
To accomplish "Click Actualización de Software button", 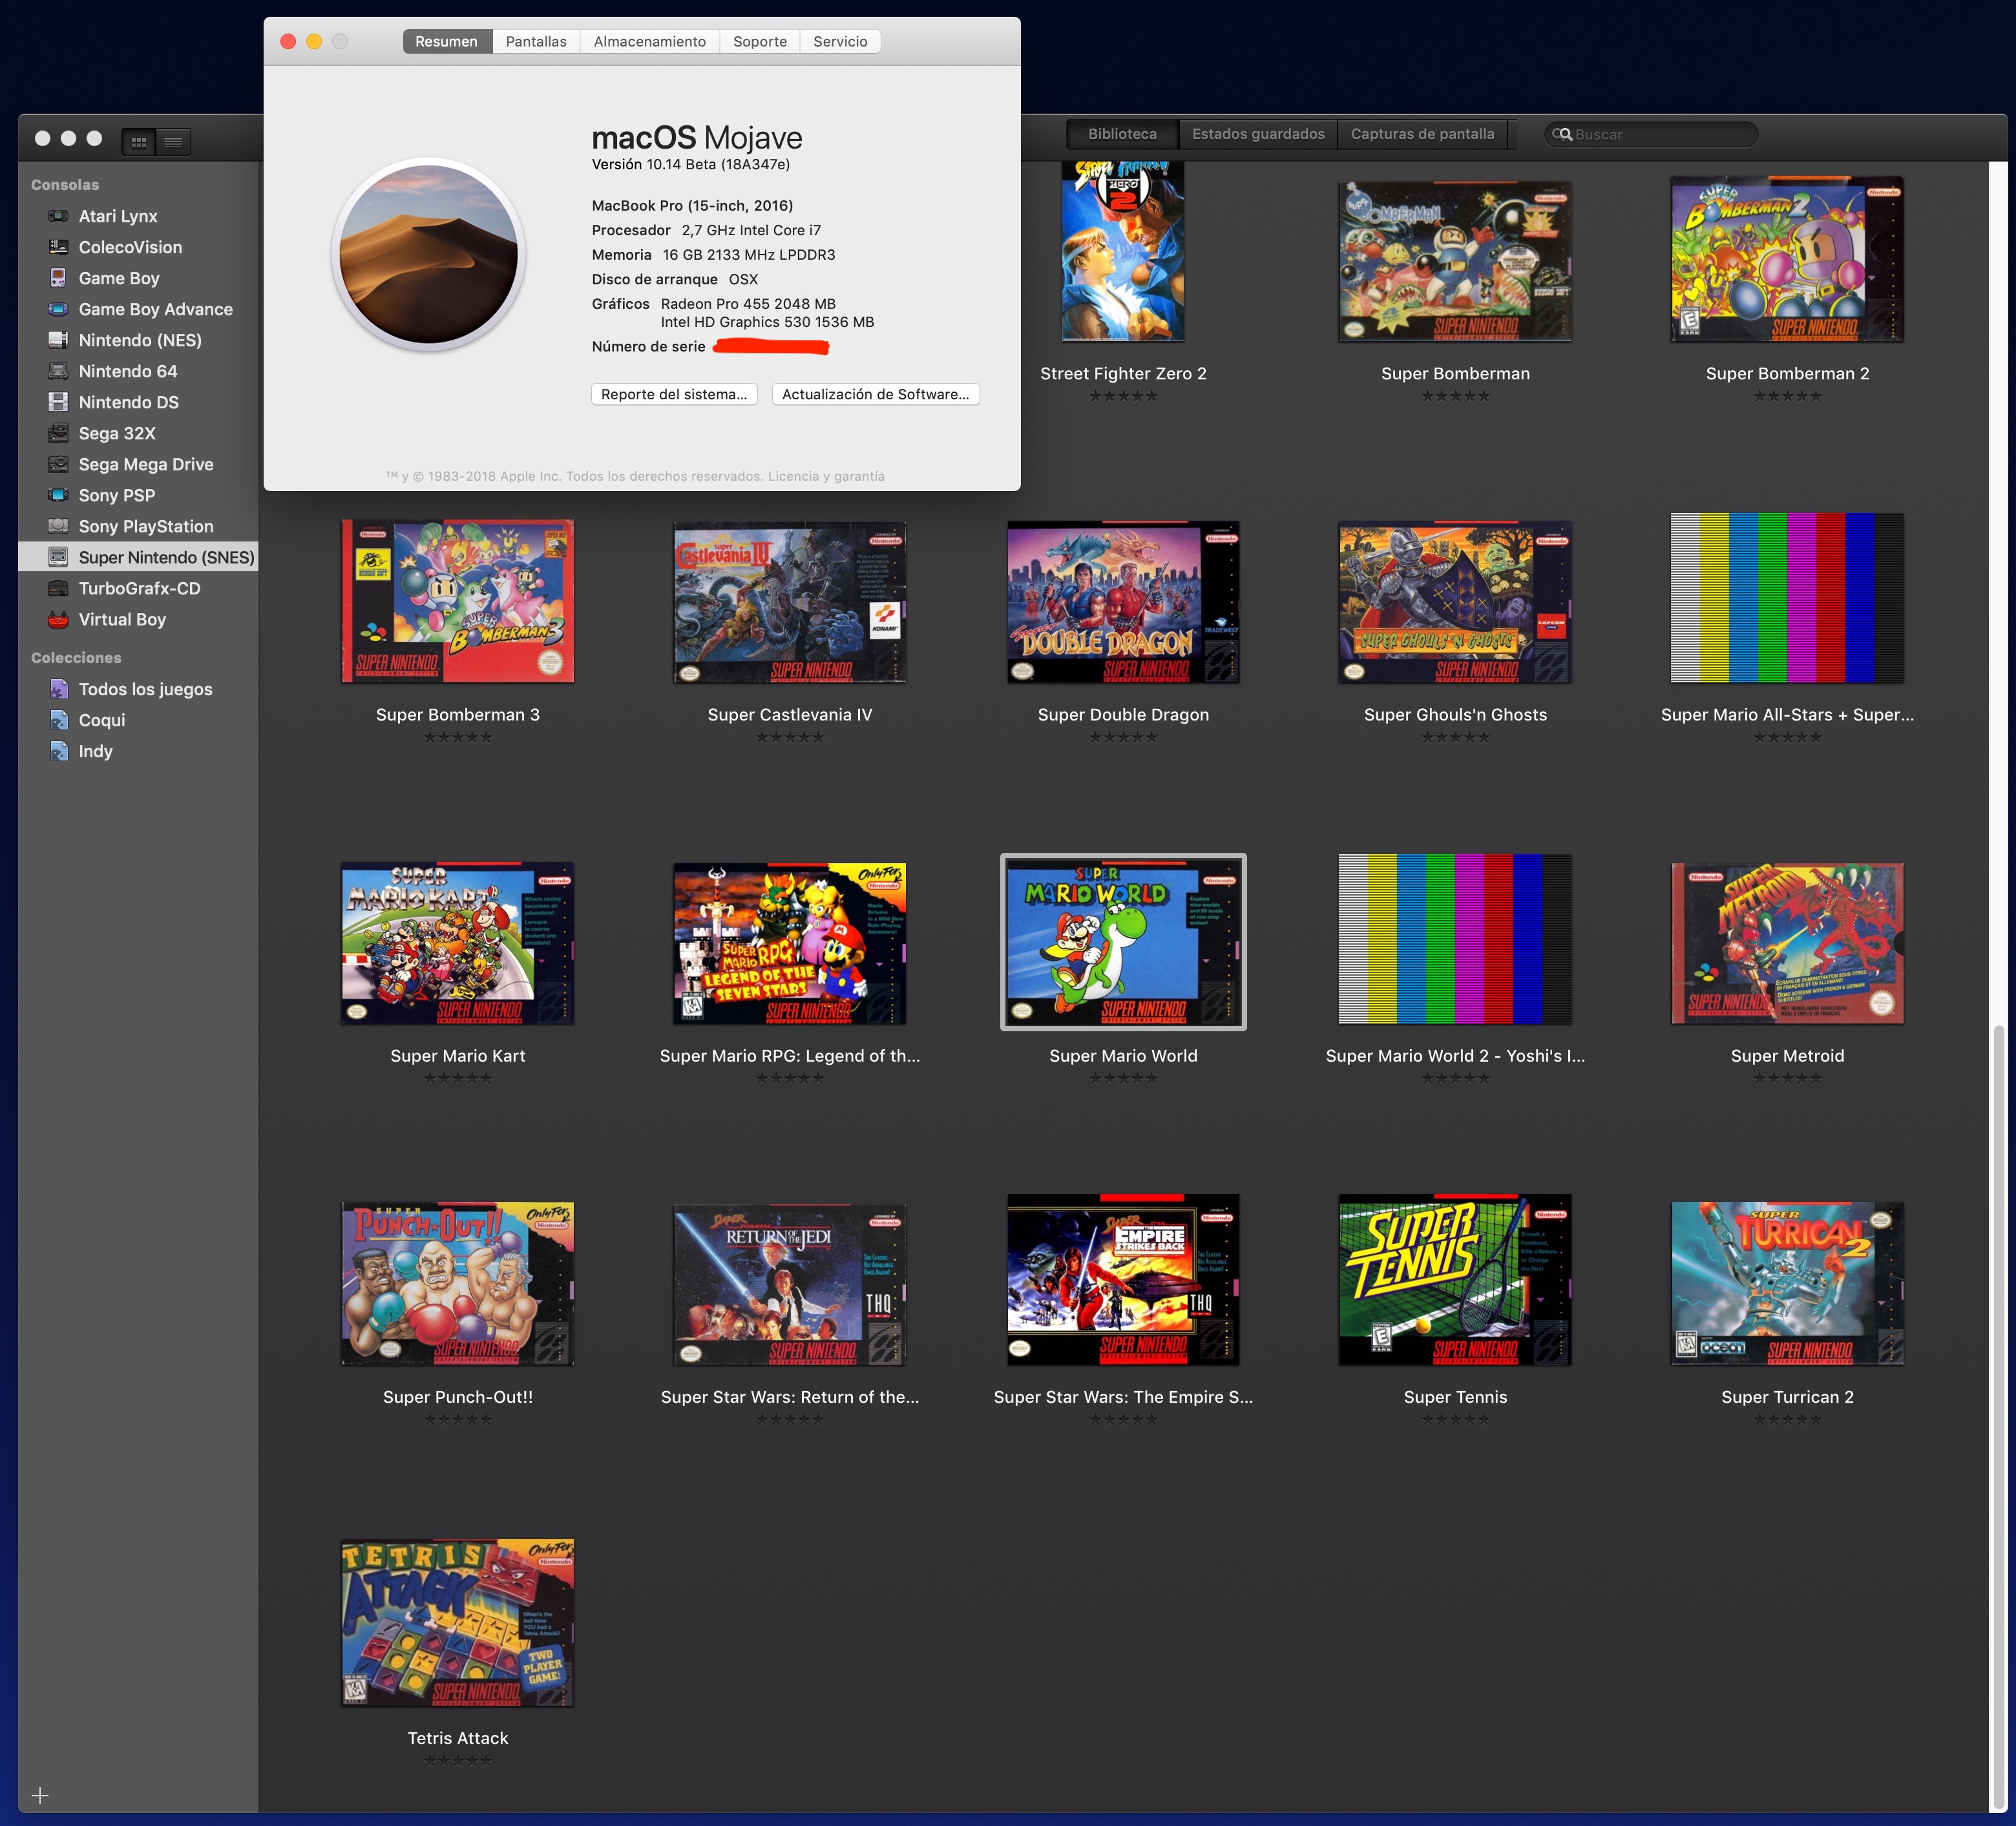I will [x=875, y=394].
